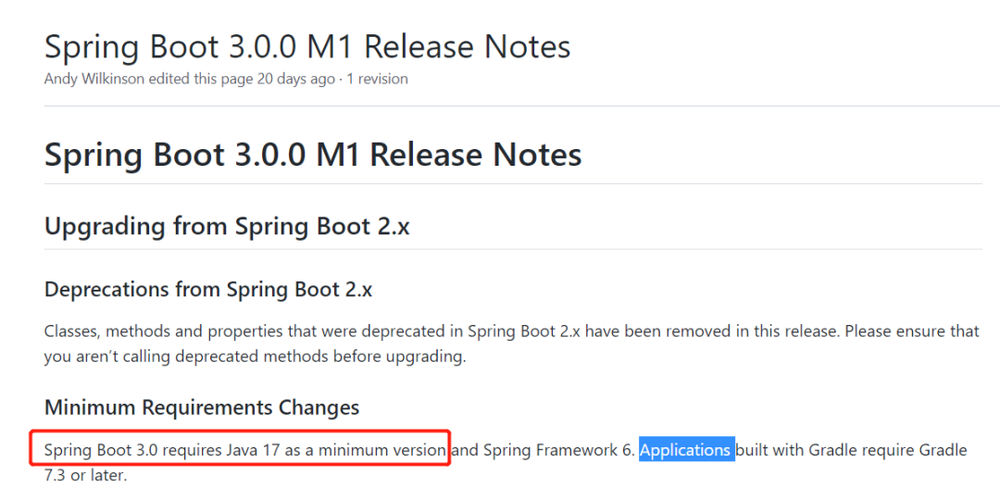Click the Deprecations from Spring Boot 2.x heading
The height and width of the screenshot is (500, 1000).
(209, 290)
